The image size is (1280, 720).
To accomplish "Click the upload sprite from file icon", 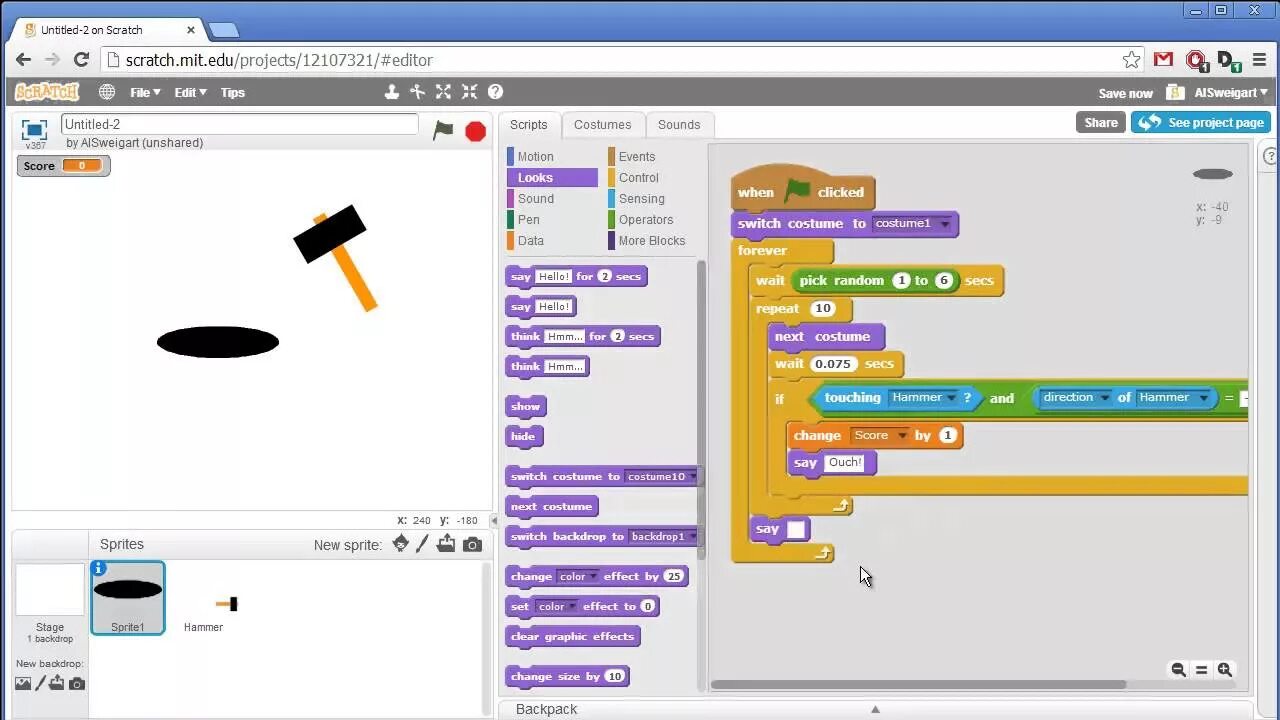I will click(447, 544).
